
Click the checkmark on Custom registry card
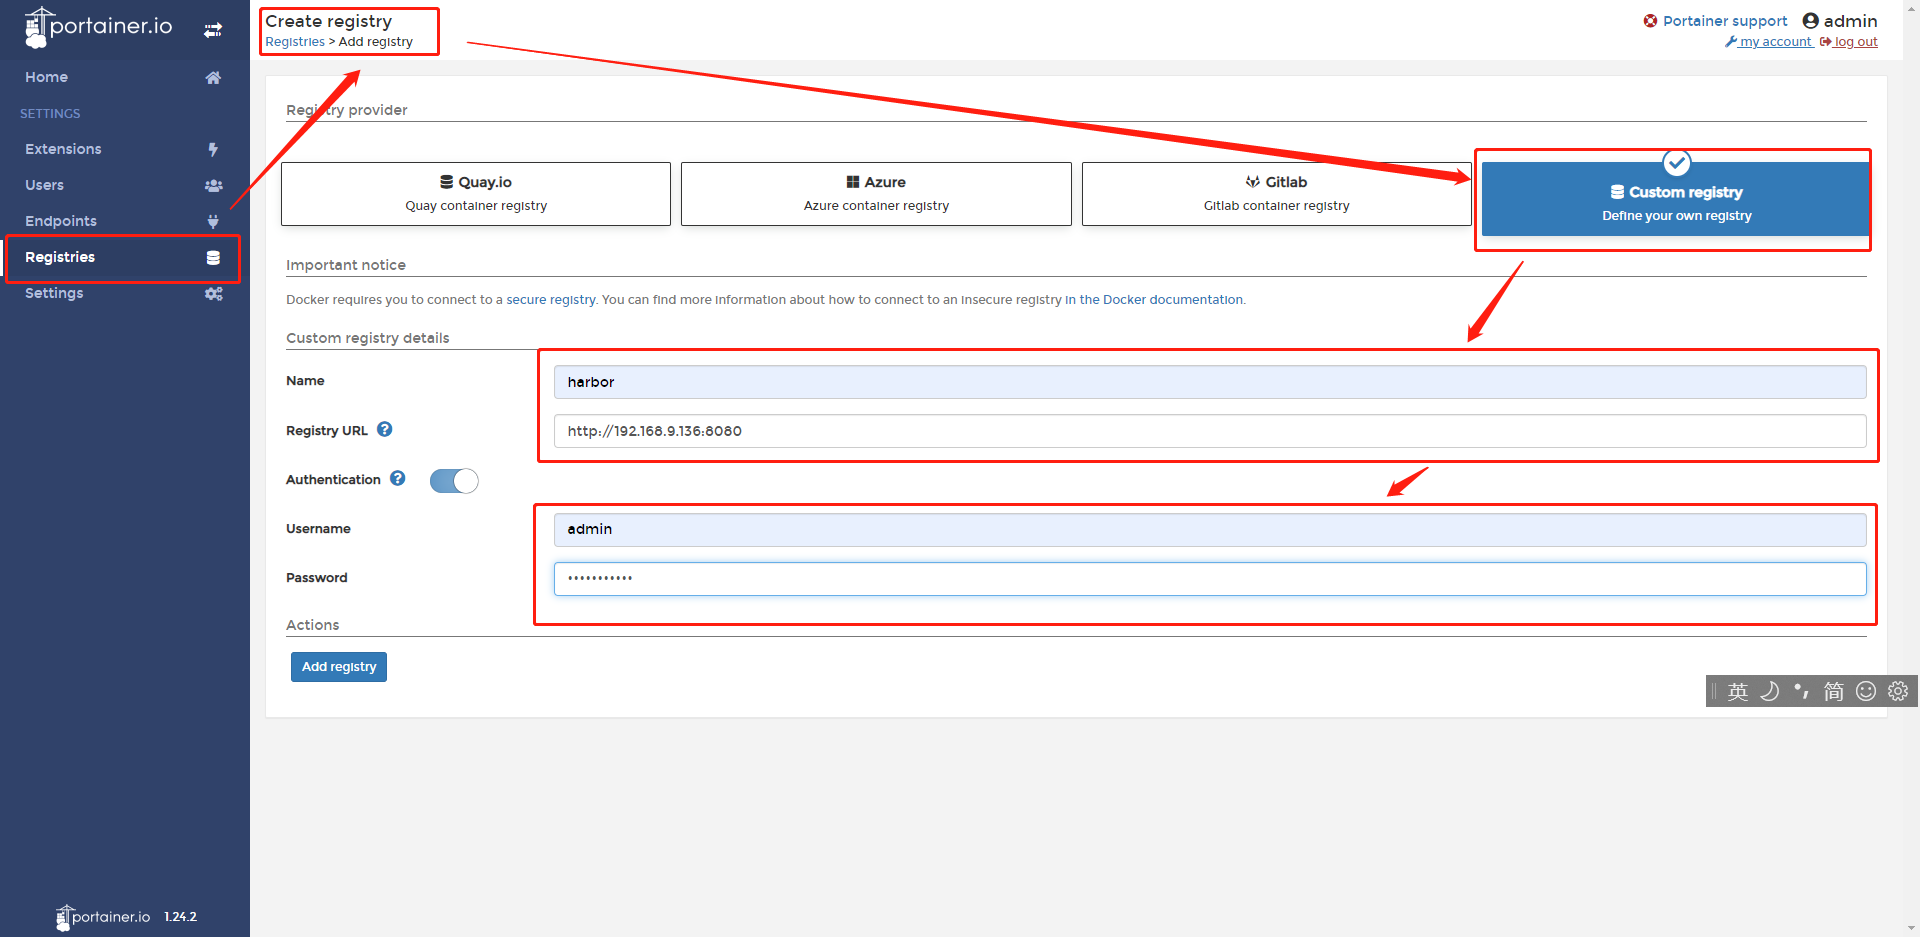point(1677,162)
